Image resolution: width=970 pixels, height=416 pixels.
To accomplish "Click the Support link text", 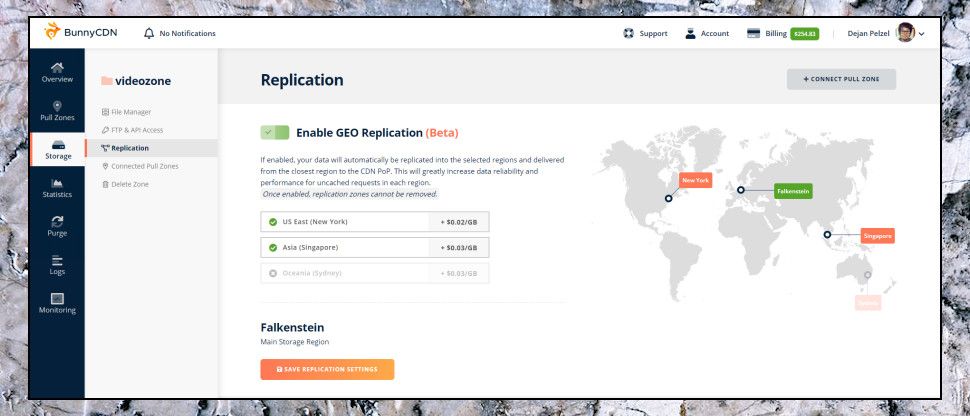I will coord(653,33).
